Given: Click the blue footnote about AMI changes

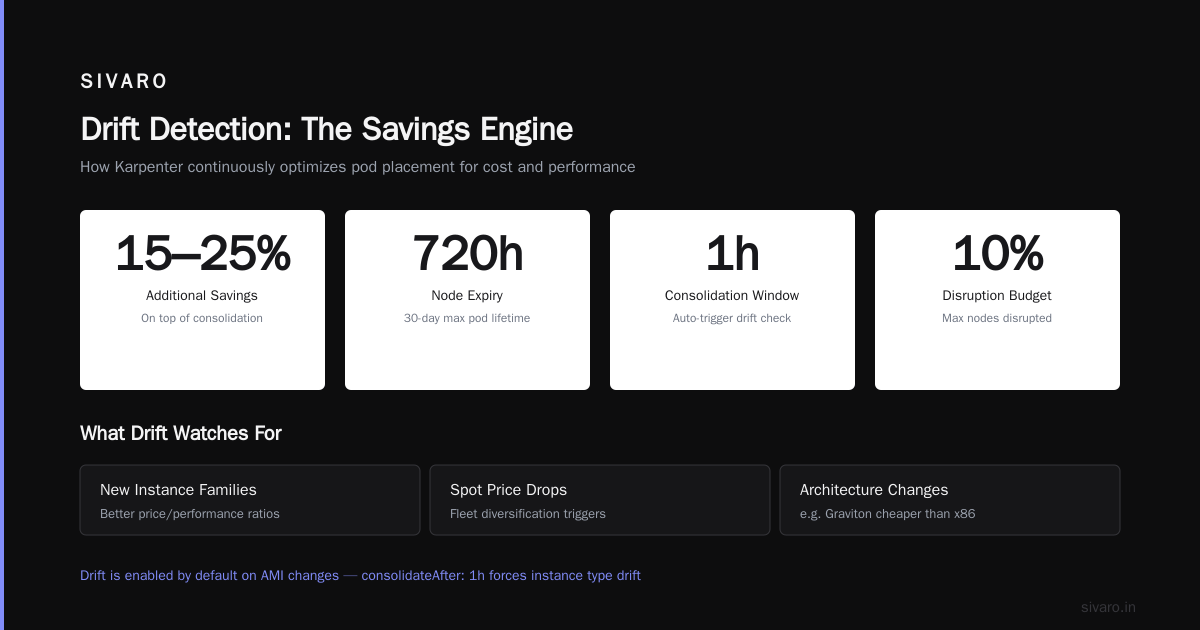Looking at the screenshot, I should [x=360, y=575].
